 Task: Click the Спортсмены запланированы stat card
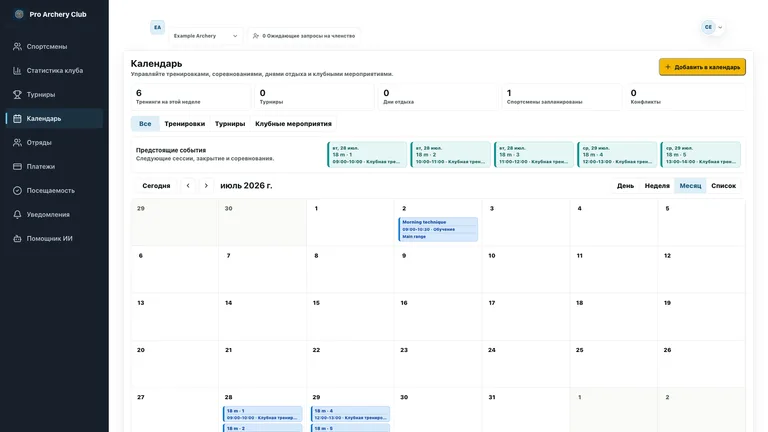(561, 97)
